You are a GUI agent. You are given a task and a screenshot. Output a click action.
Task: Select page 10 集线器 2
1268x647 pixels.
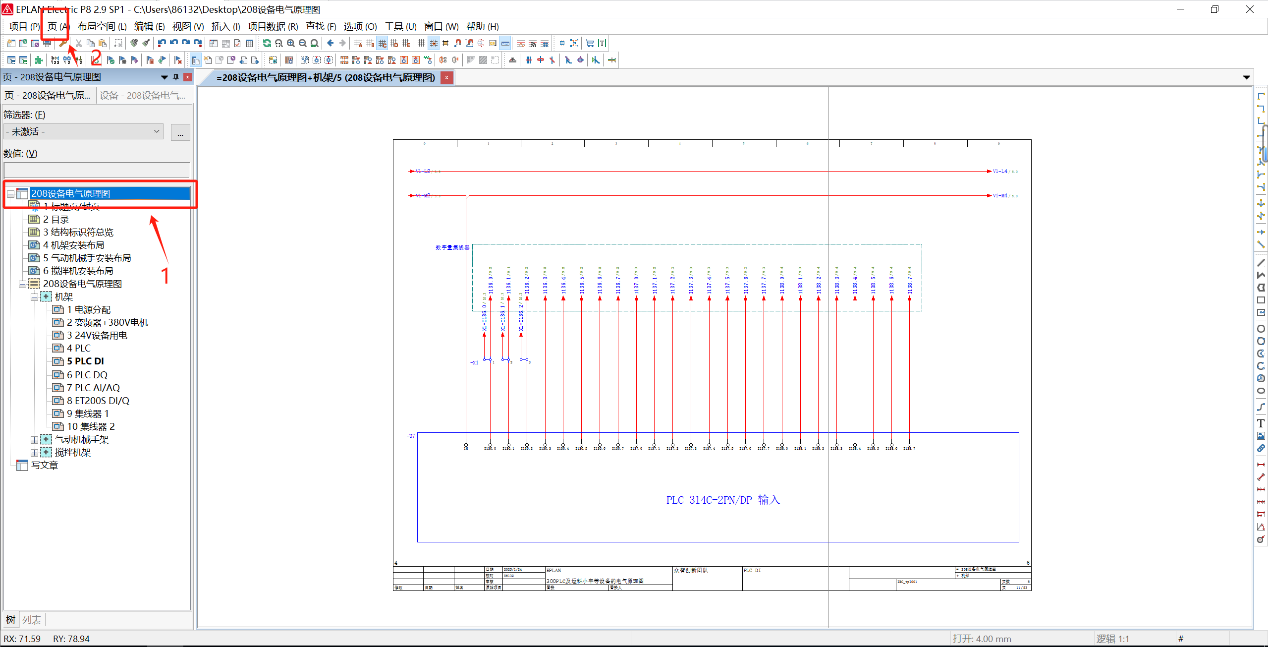(91, 427)
